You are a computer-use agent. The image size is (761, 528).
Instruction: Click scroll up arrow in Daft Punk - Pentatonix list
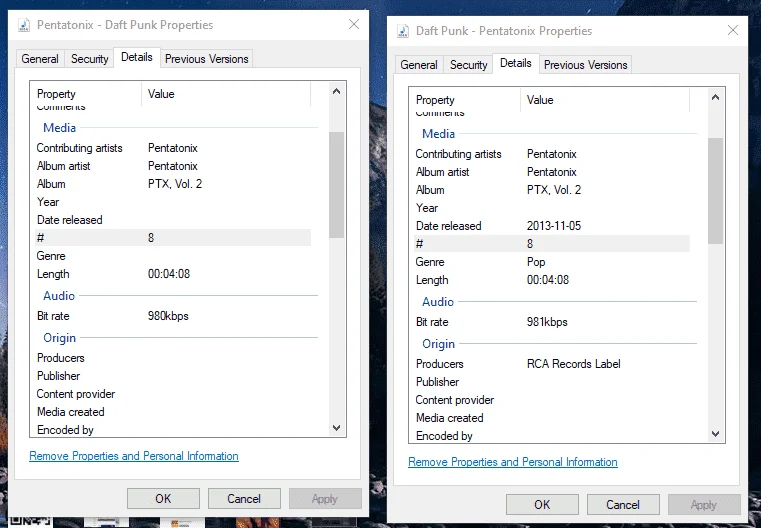click(715, 97)
